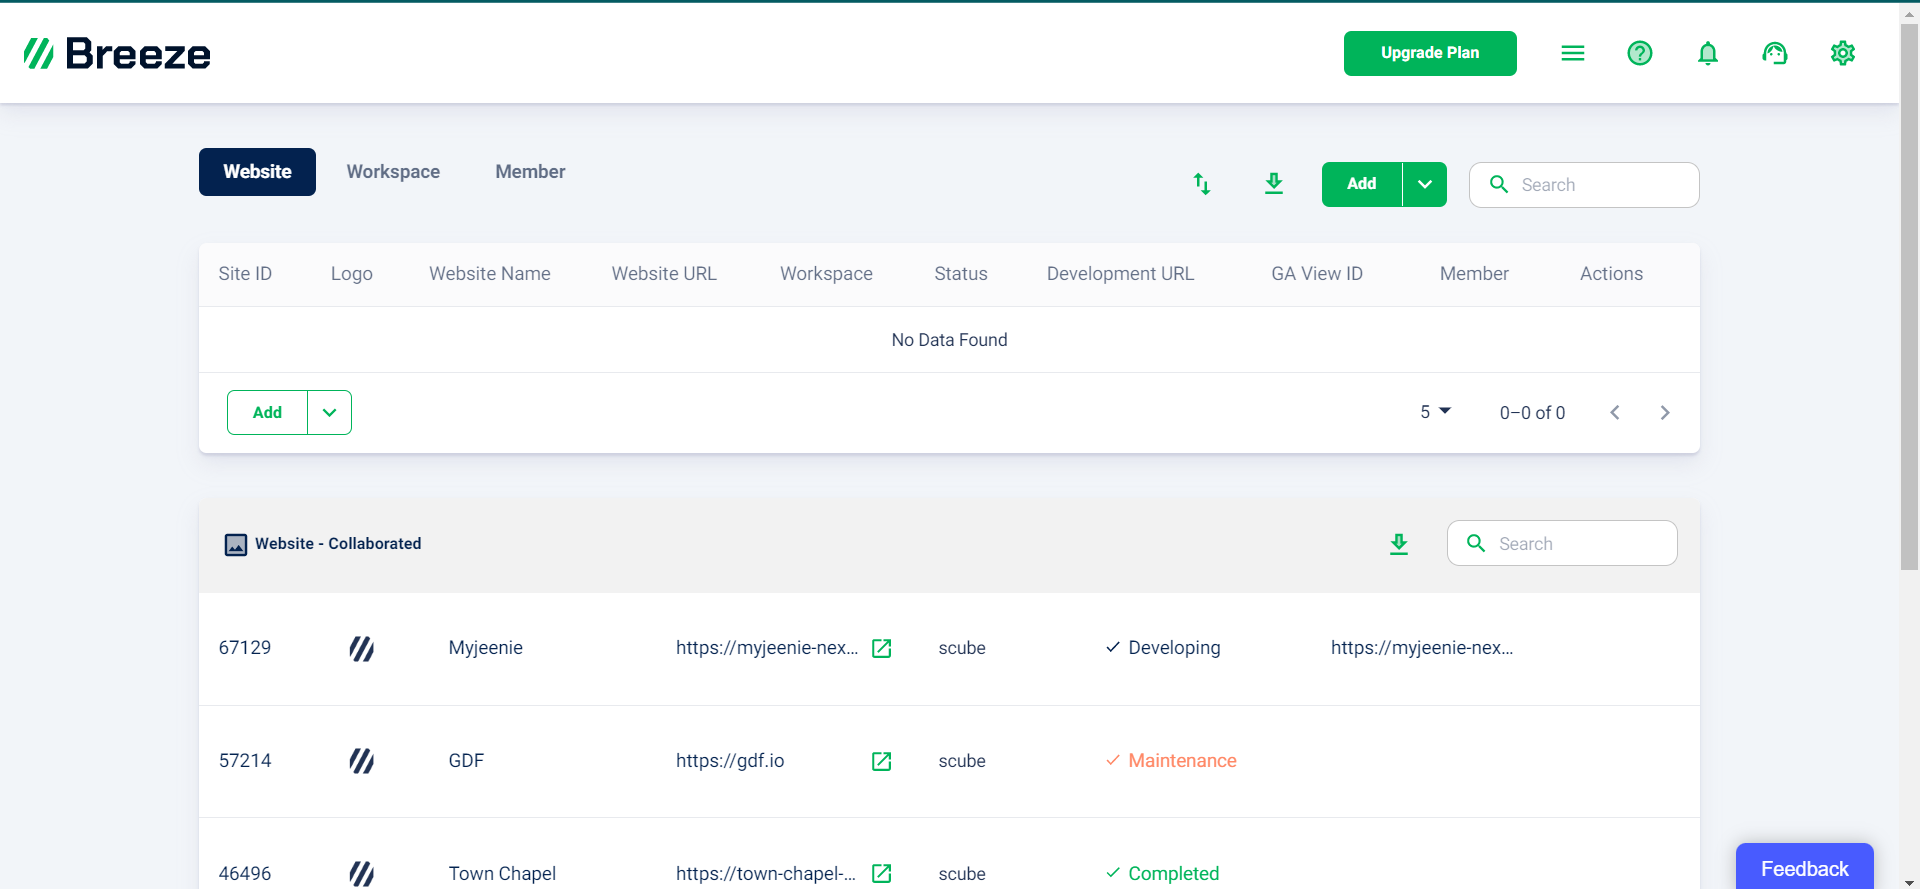Viewport: 1920px width, 889px height.
Task: Click the GDF website name
Action: point(466,761)
